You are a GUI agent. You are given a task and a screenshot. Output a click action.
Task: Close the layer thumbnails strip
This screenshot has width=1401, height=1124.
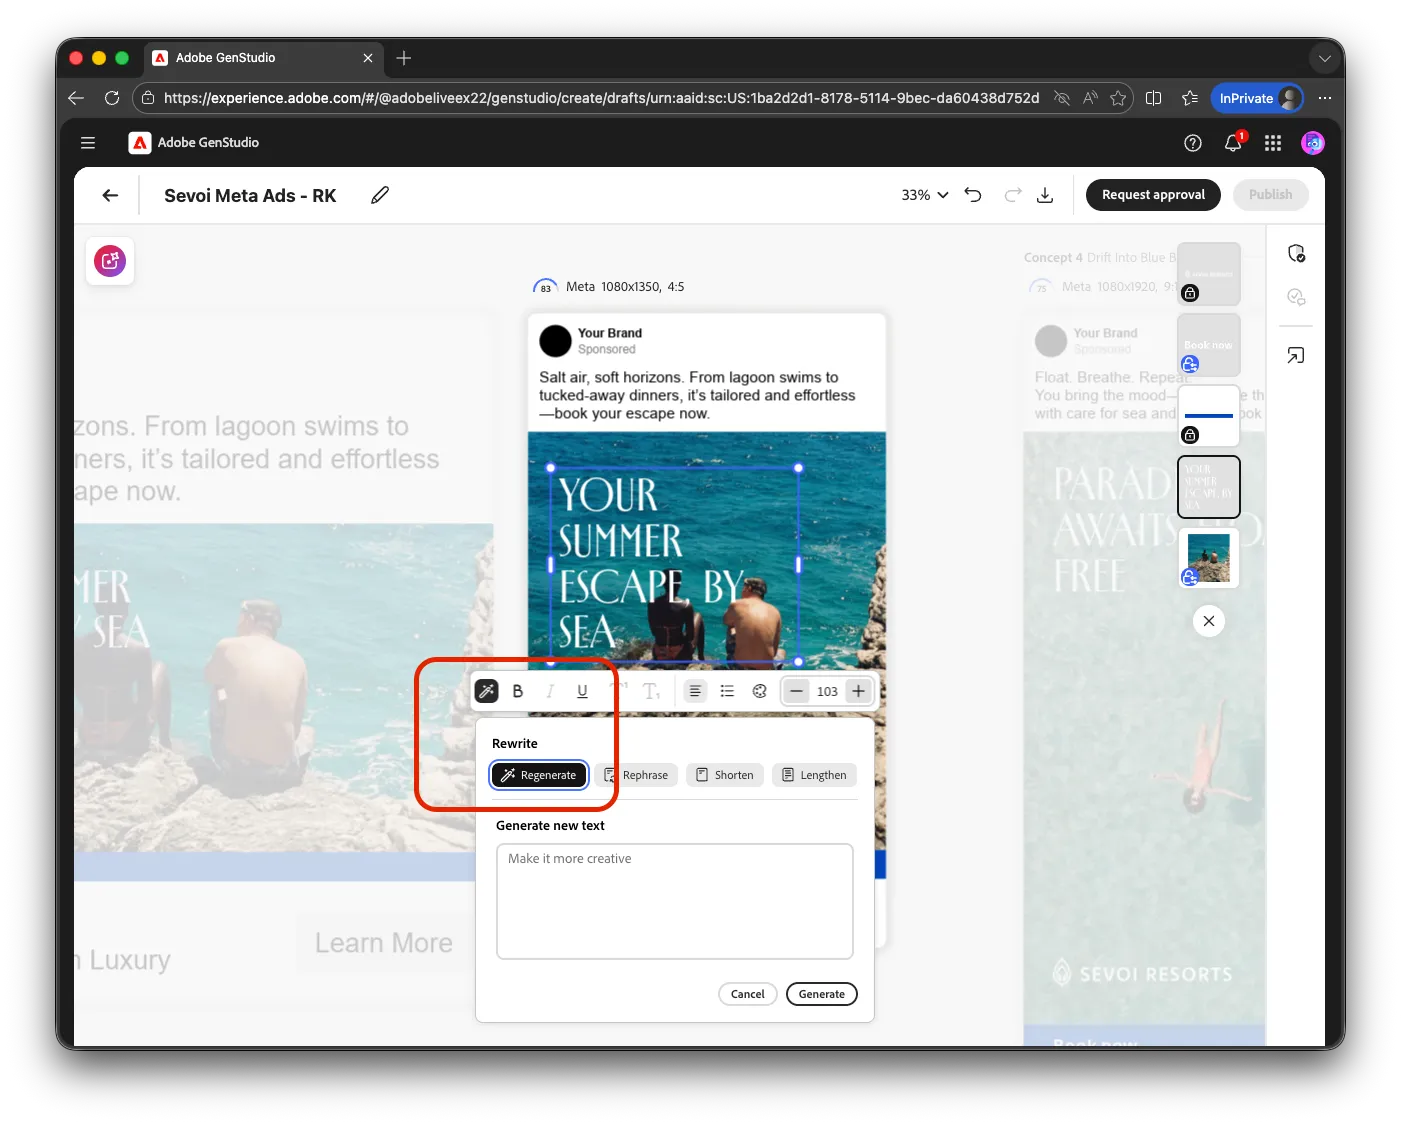point(1209,621)
